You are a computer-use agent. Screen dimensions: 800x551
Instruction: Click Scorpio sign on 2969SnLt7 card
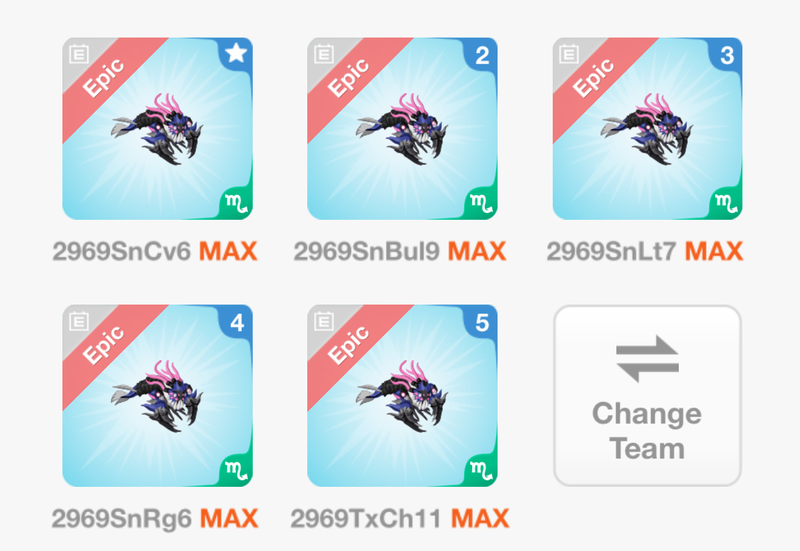(x=726, y=204)
